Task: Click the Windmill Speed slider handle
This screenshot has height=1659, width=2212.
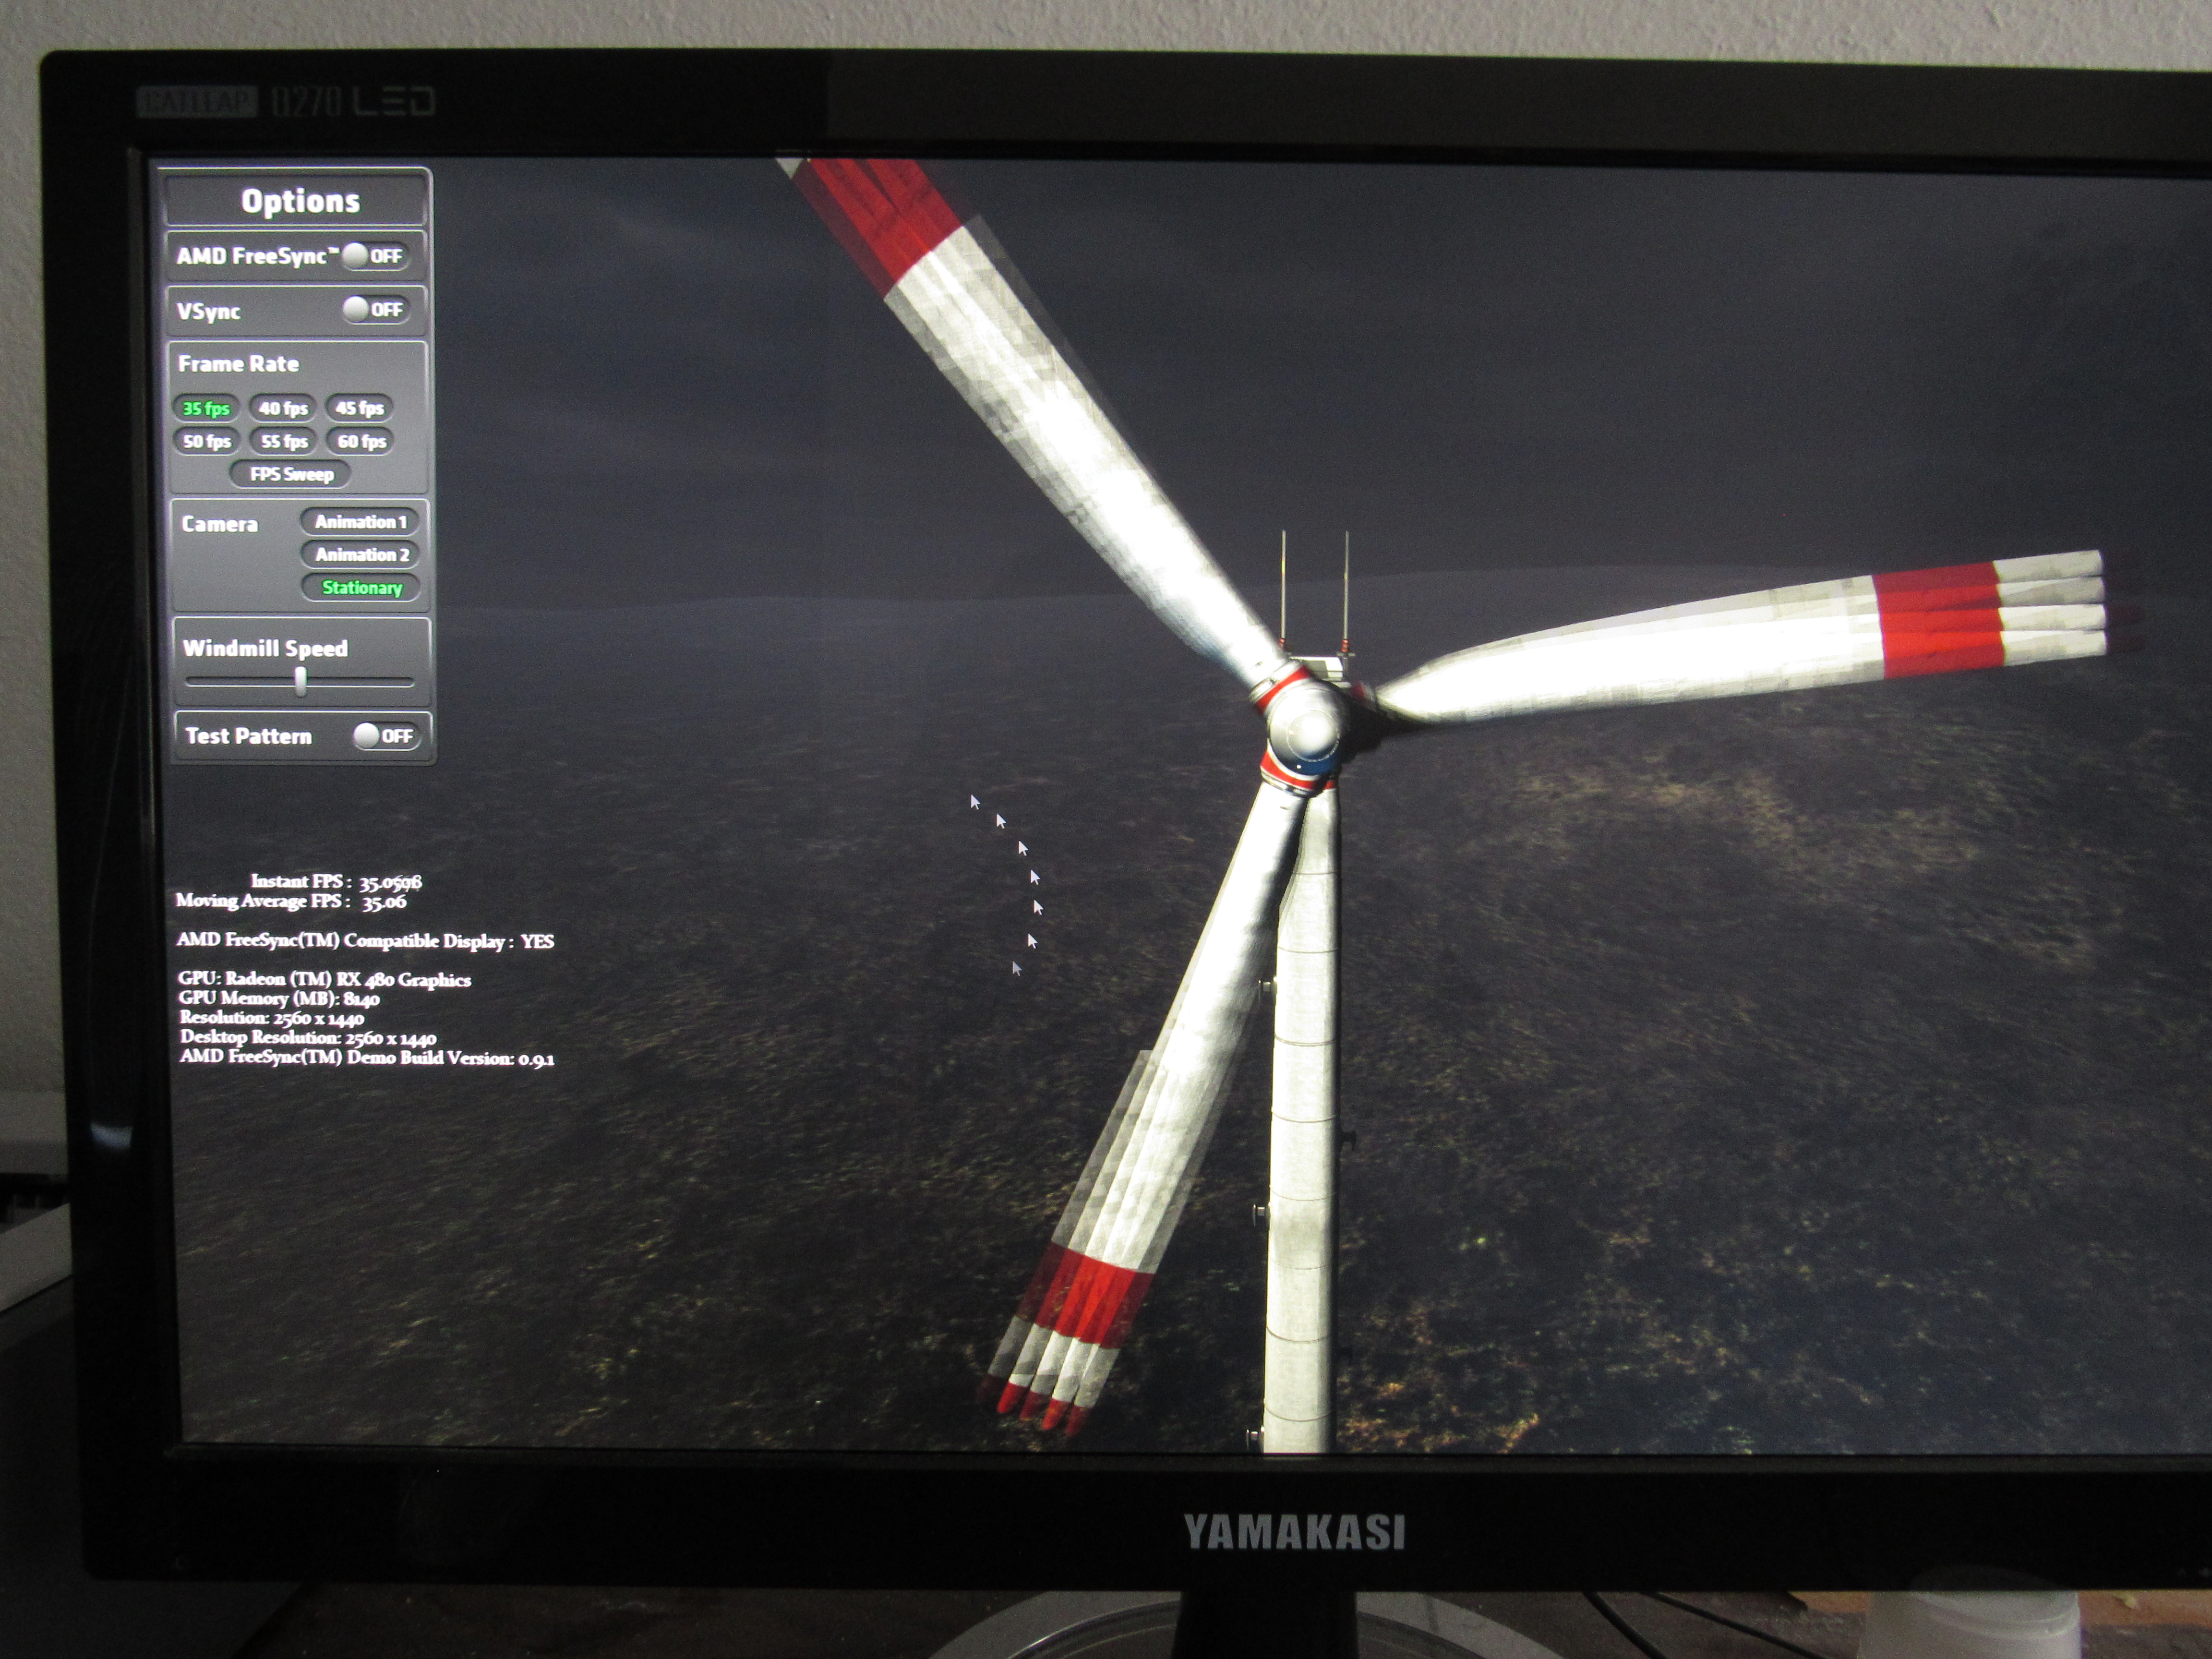Action: pyautogui.click(x=300, y=681)
